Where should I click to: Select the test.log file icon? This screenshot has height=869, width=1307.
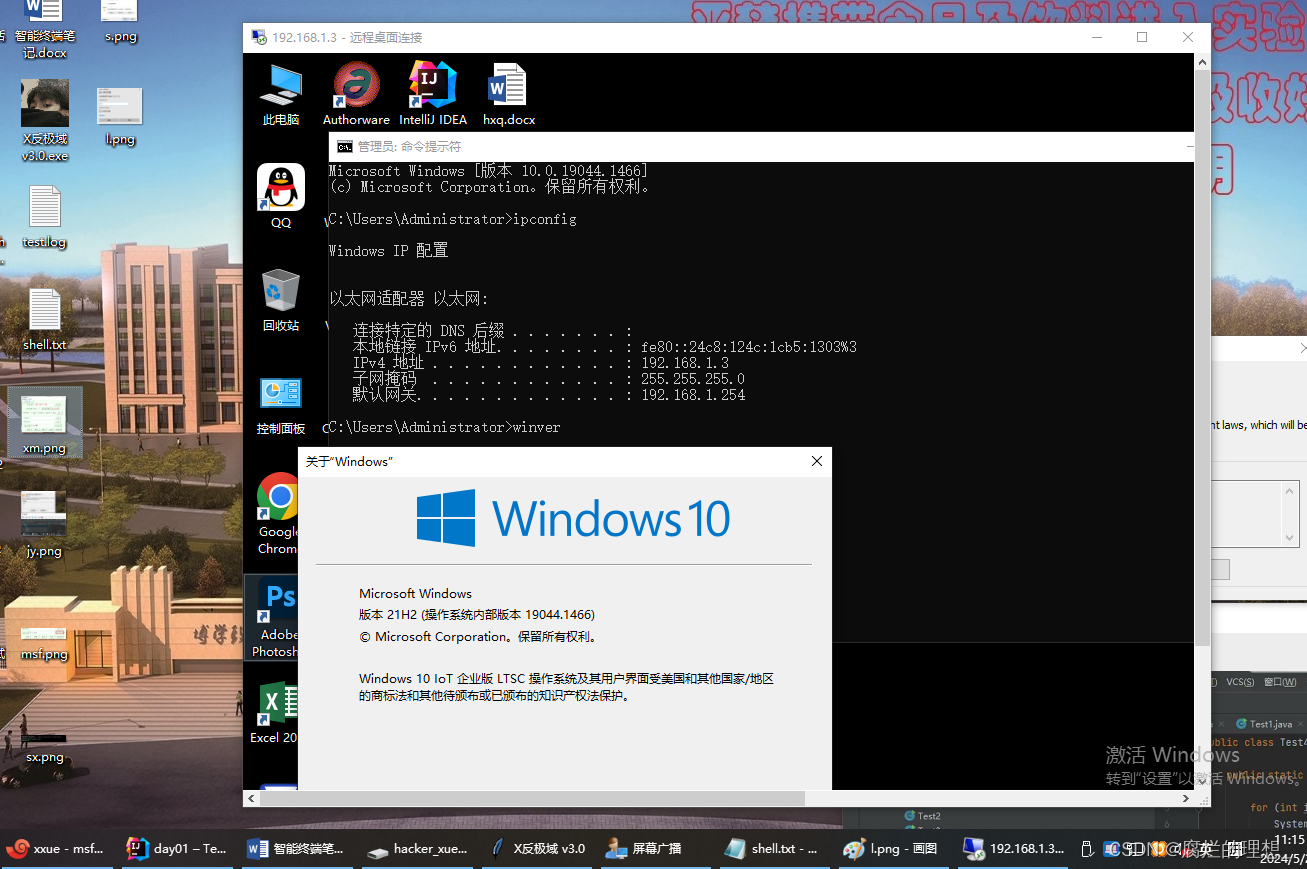click(45, 217)
